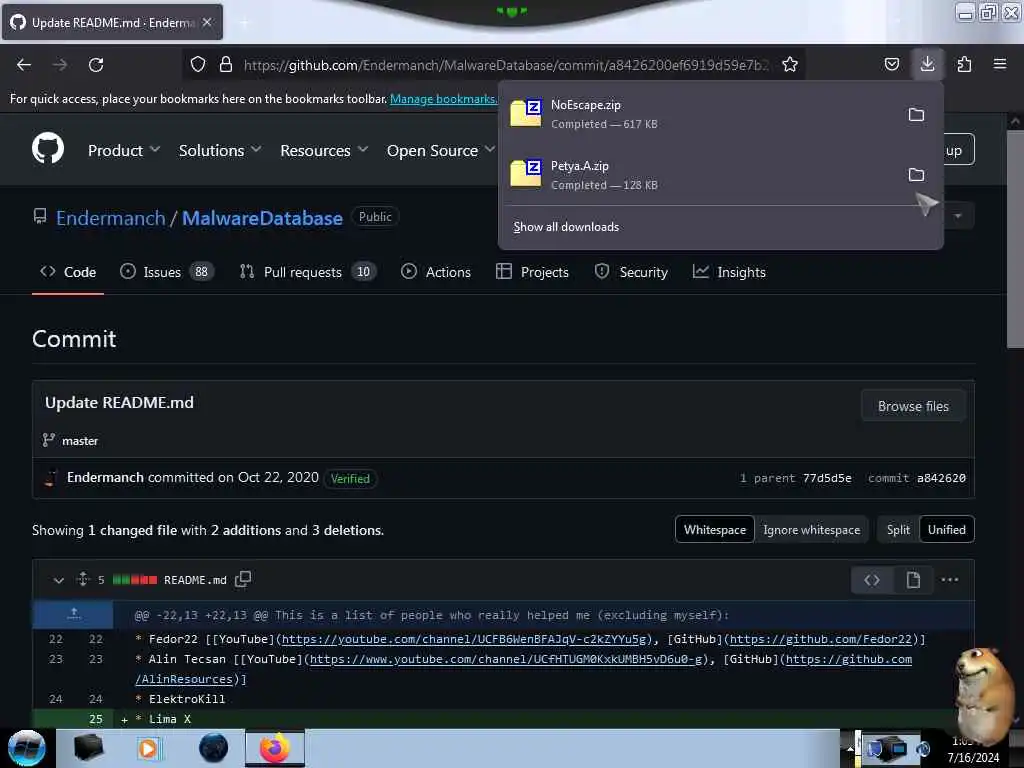This screenshot has height=768, width=1024.
Task: Display the source diff view icon
Action: (872, 579)
